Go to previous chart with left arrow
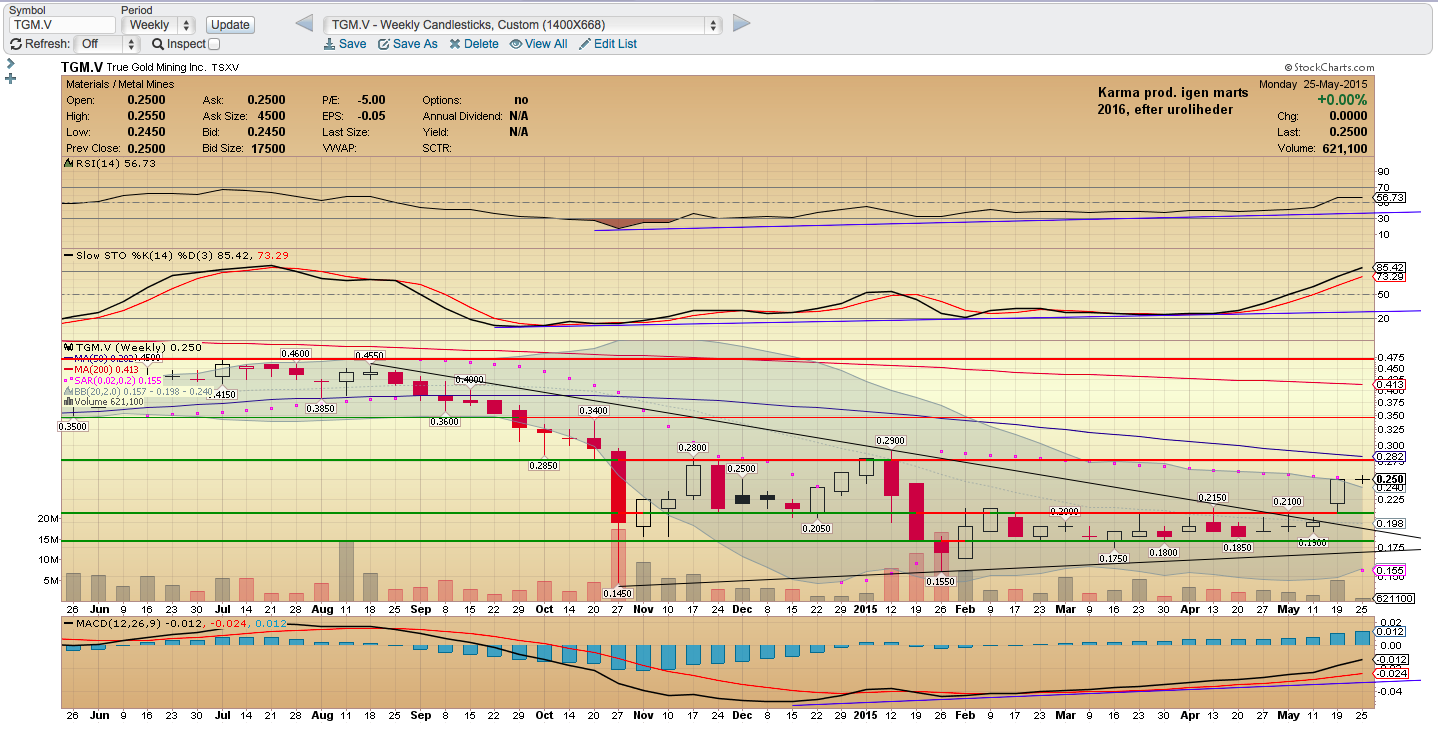This screenshot has height=731, width=1438. click(306, 24)
